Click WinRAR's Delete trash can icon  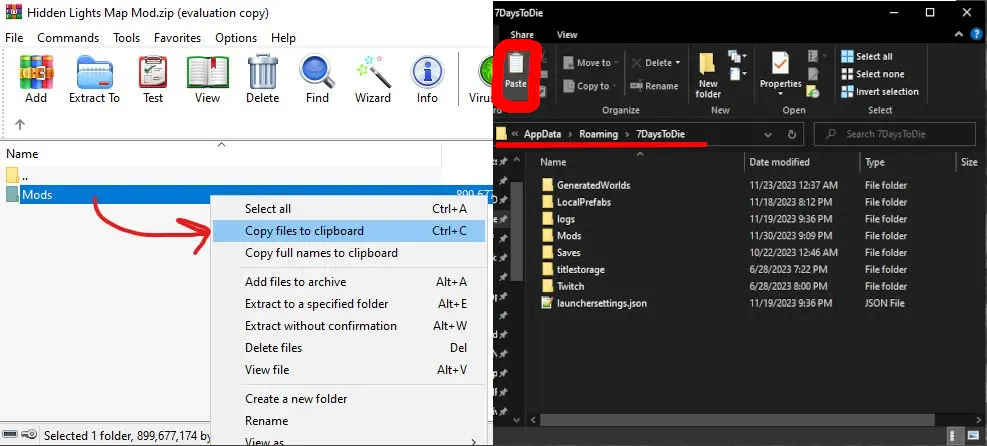click(262, 71)
